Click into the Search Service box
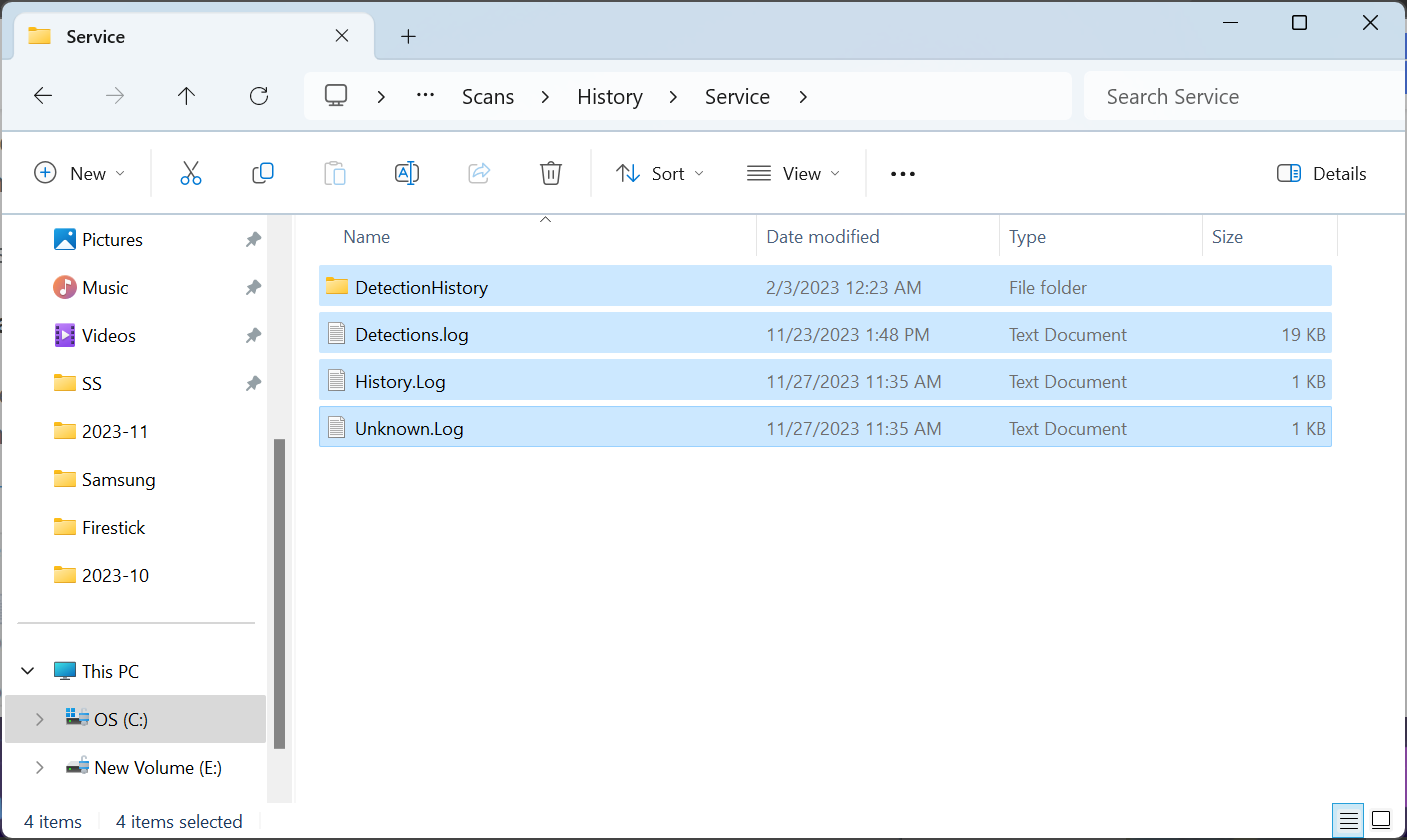The image size is (1407, 840). pos(1245,96)
